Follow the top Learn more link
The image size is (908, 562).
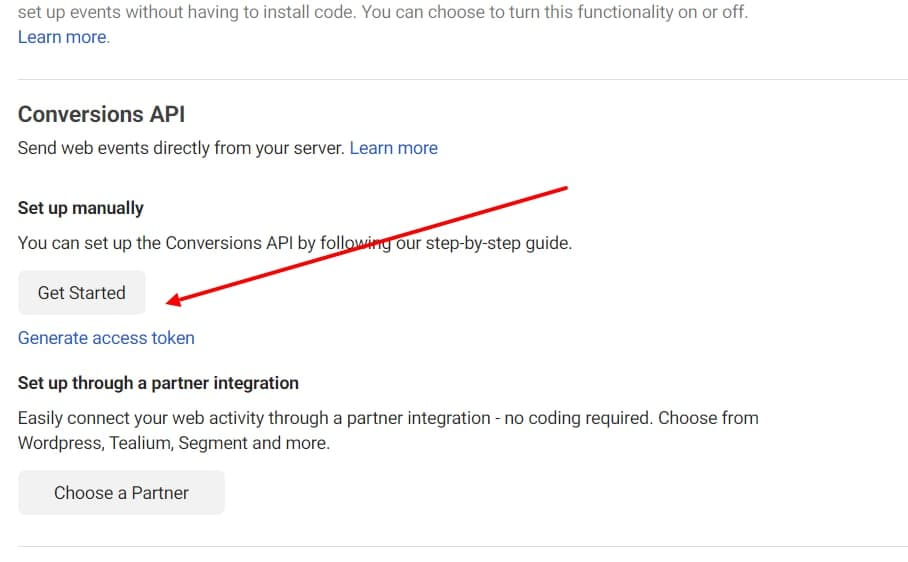click(x=63, y=37)
